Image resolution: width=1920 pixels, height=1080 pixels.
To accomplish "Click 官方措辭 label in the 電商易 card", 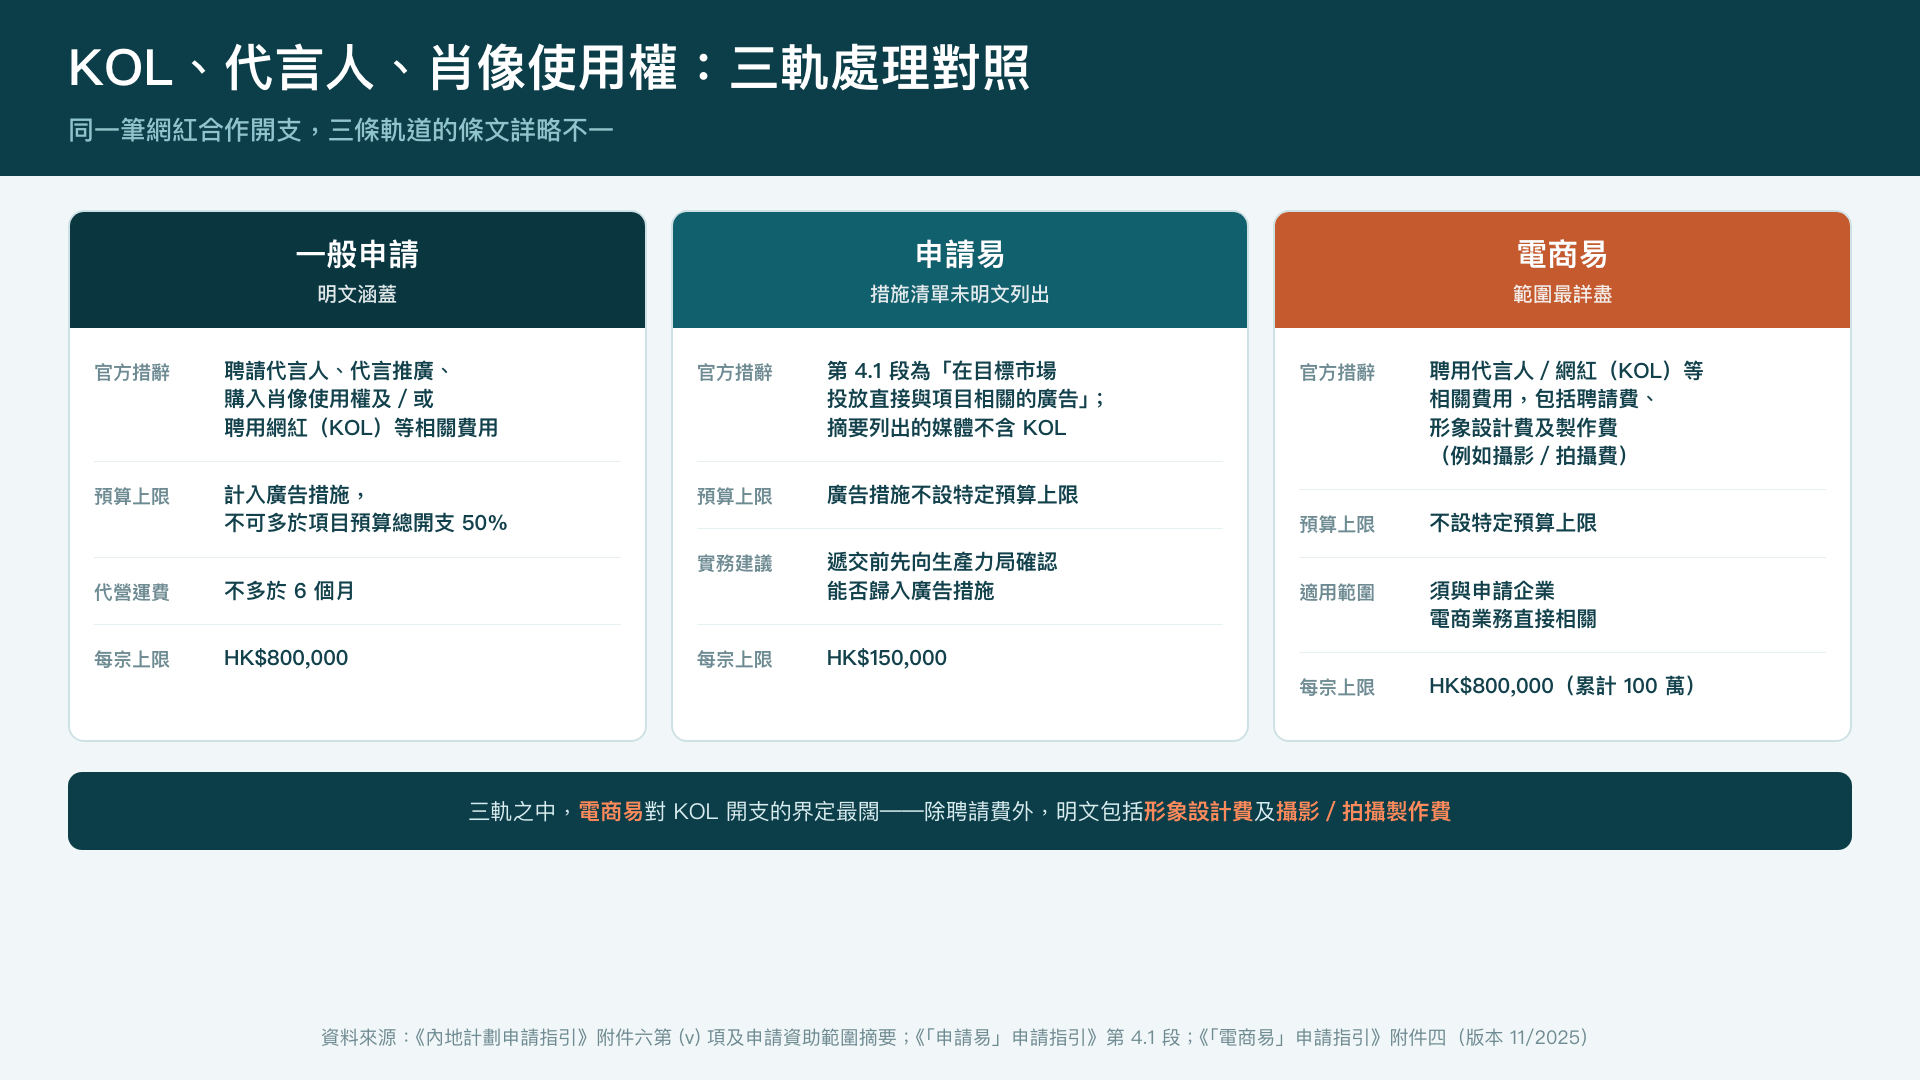I will (1337, 372).
